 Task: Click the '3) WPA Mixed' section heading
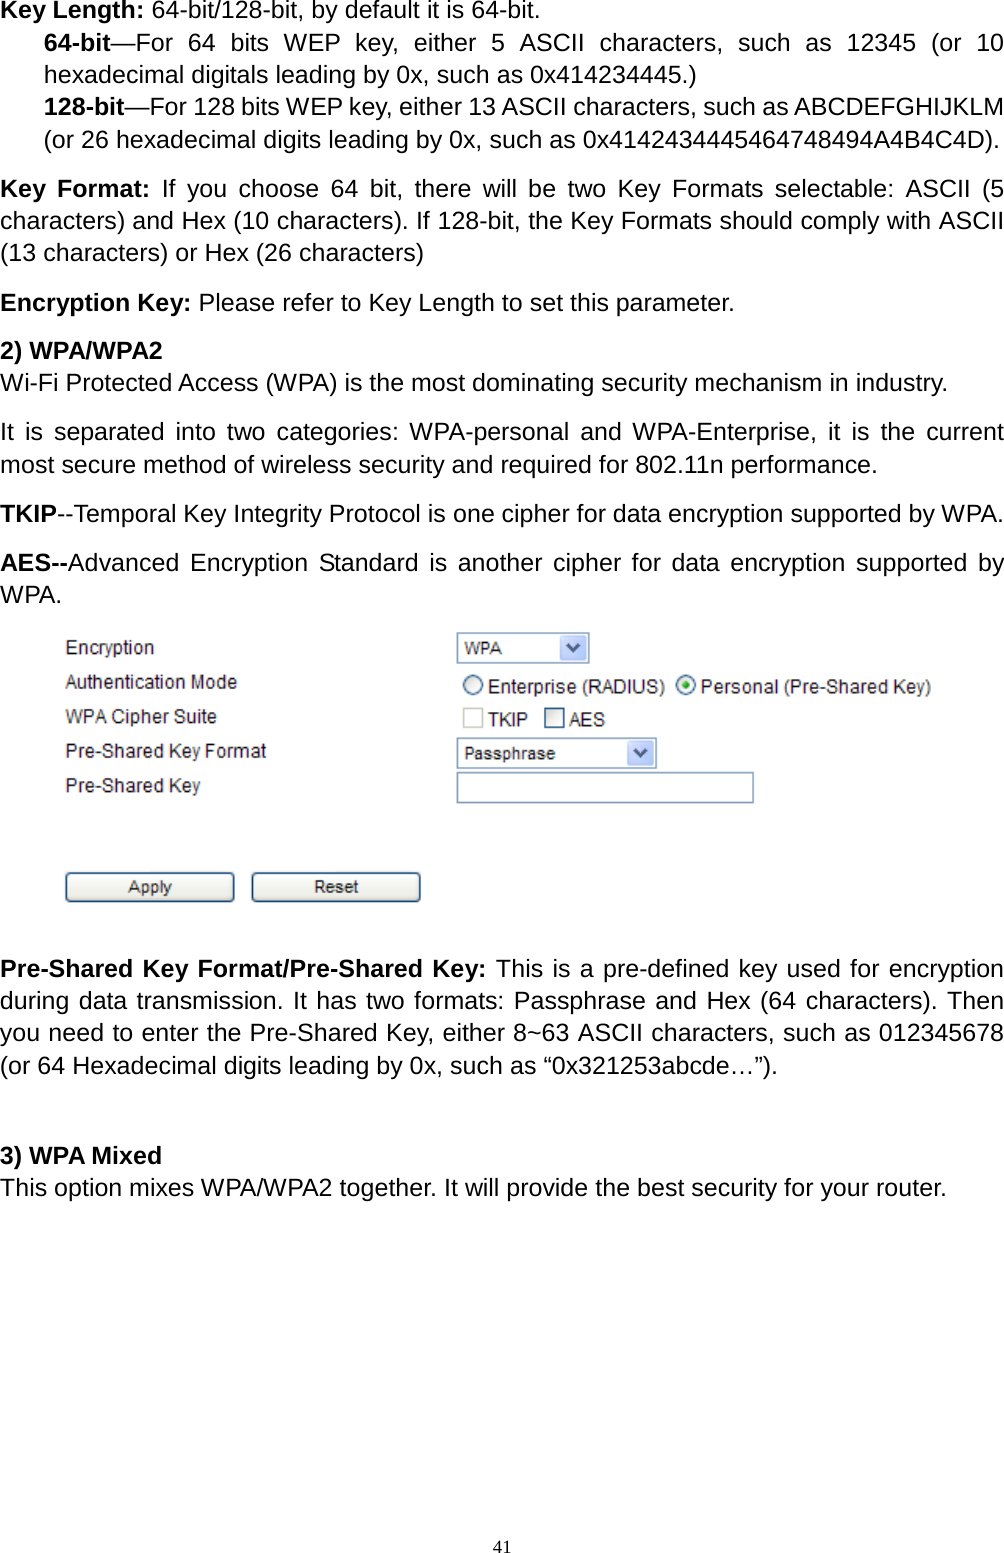coord(81,1156)
